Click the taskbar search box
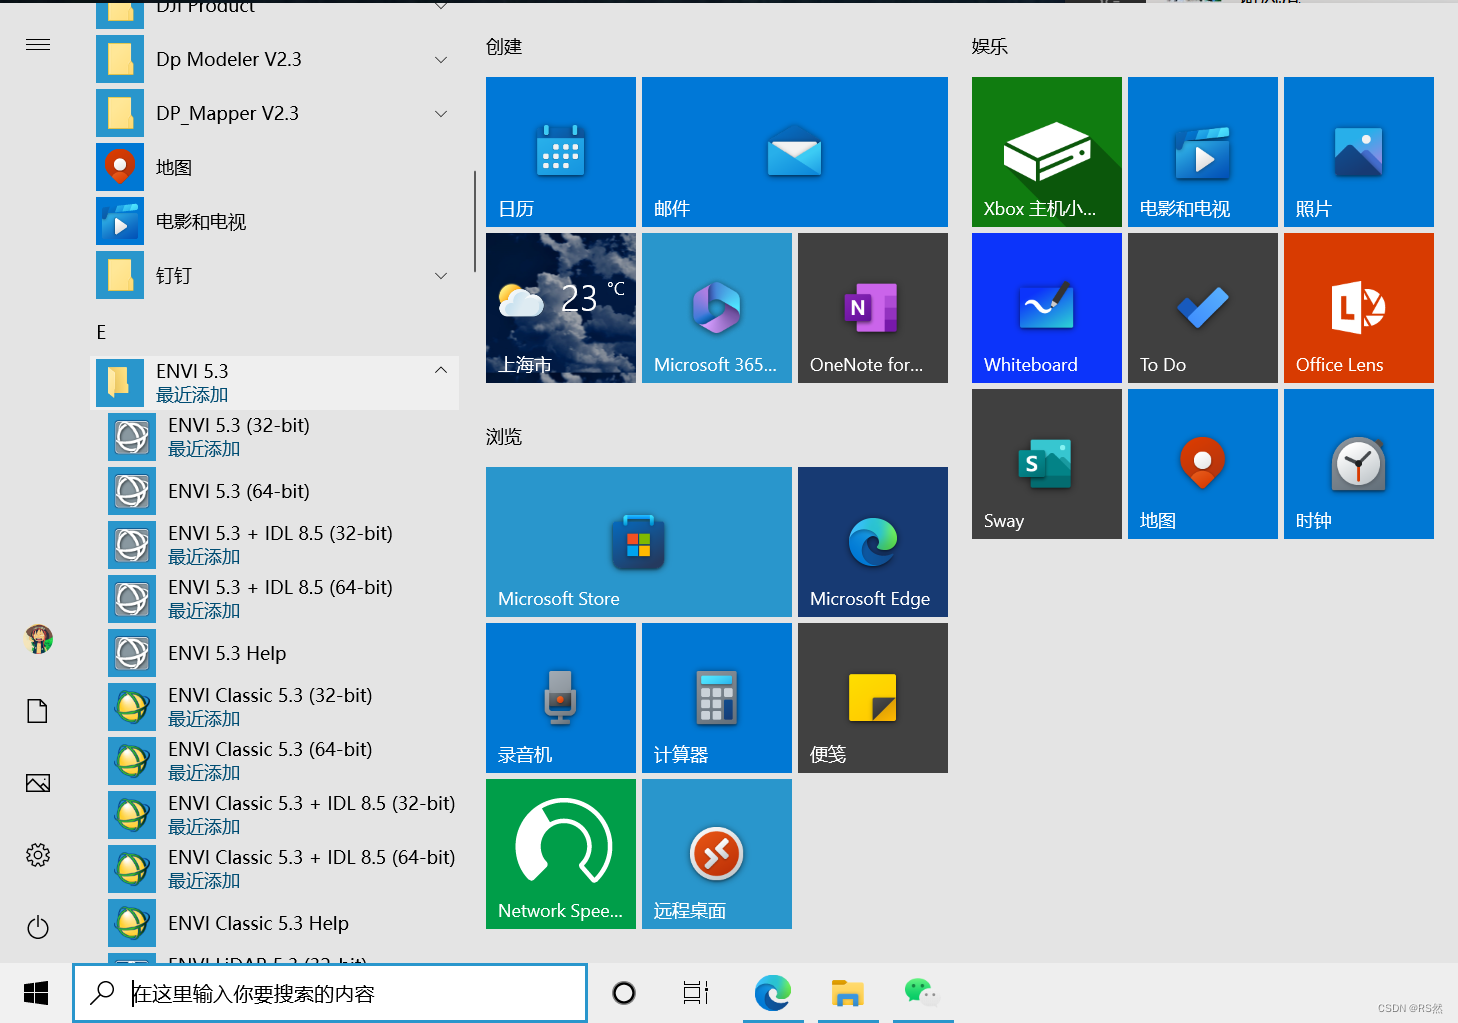1458x1023 pixels. point(330,993)
